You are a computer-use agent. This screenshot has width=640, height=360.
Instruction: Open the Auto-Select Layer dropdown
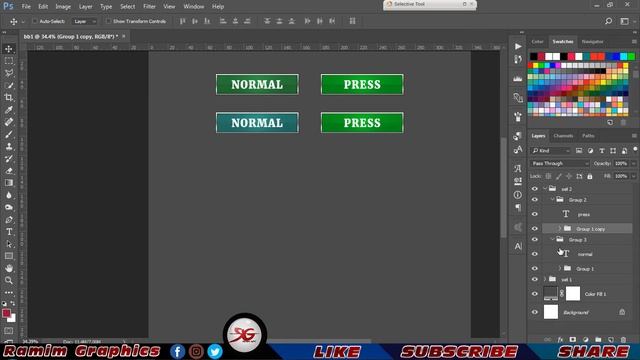(84, 21)
